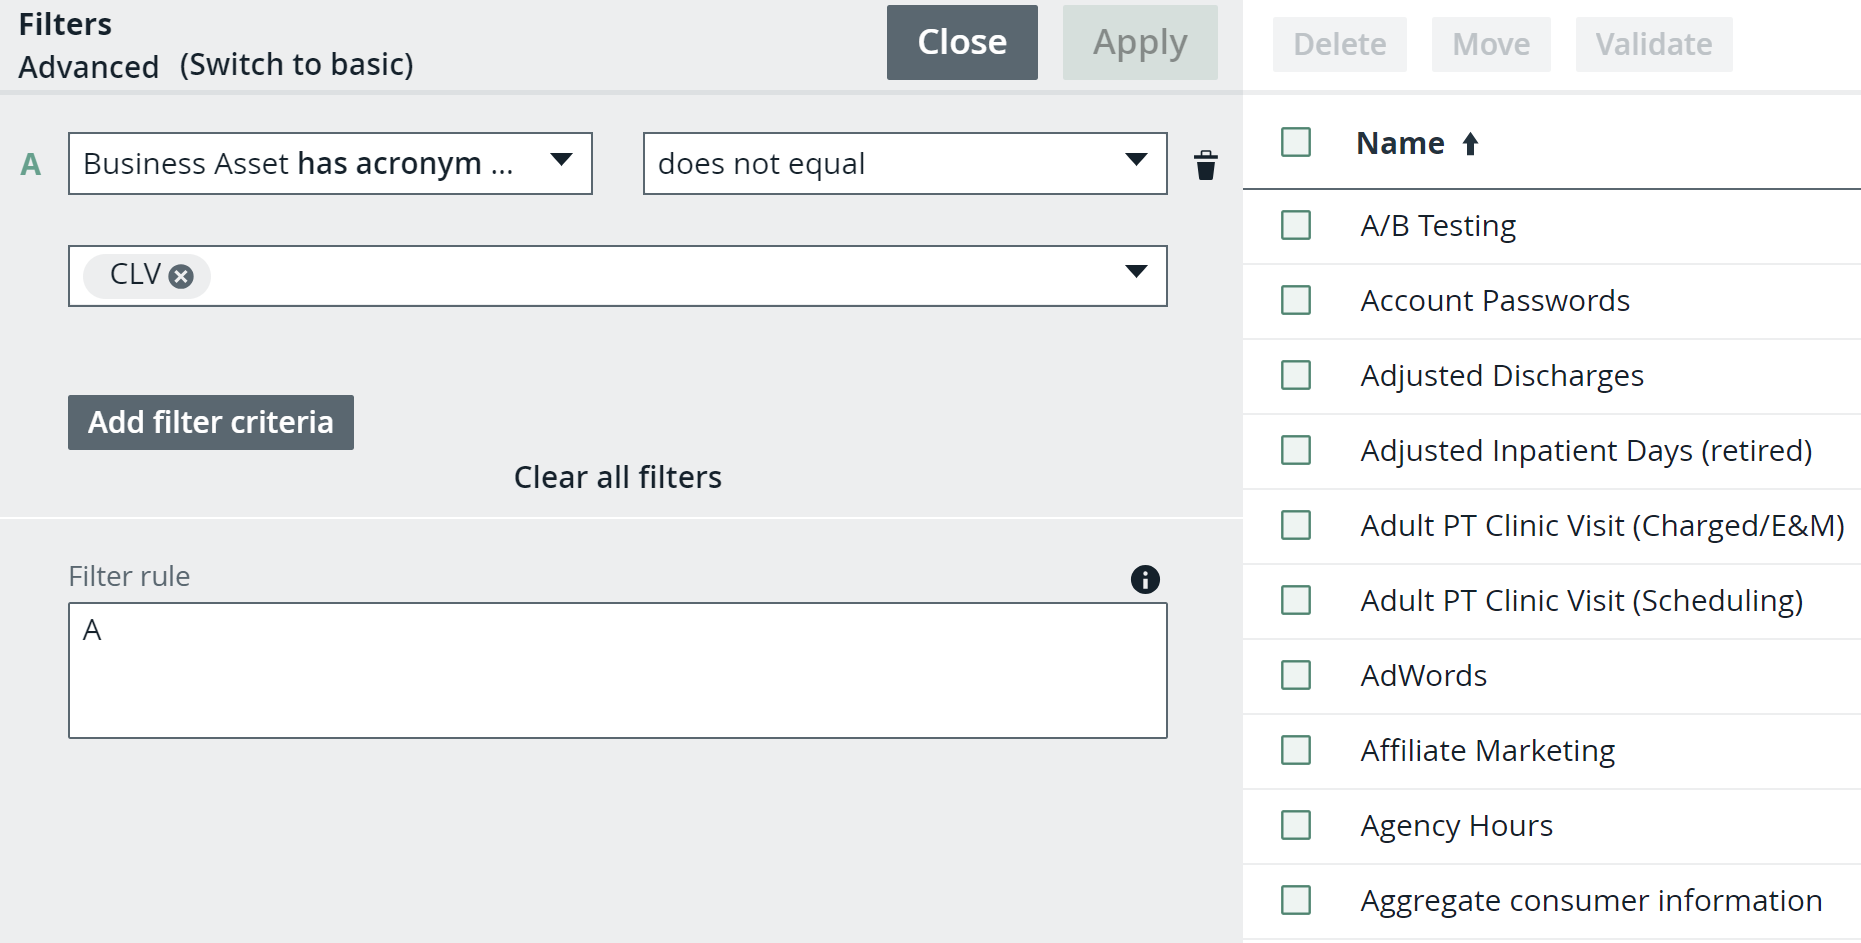The width and height of the screenshot is (1861, 943).
Task: Remove the CLV value chip
Action: coord(181,276)
